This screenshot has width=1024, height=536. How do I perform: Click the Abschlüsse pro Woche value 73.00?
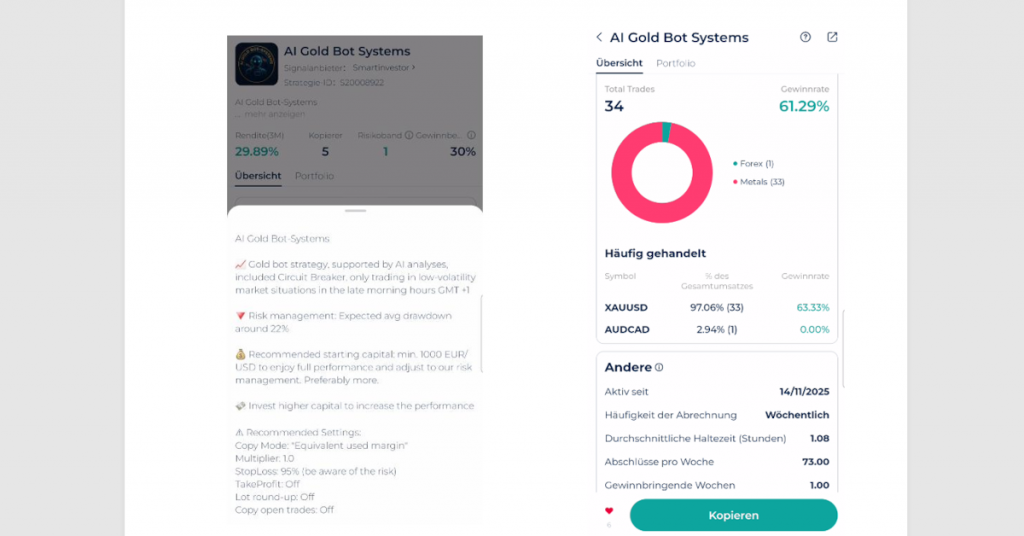pyautogui.click(x=816, y=462)
